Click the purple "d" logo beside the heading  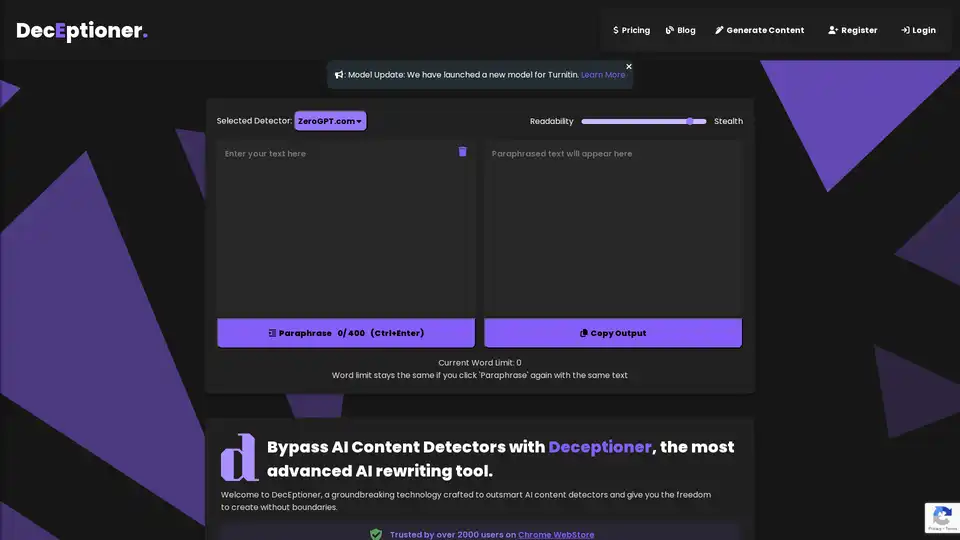[x=239, y=458]
